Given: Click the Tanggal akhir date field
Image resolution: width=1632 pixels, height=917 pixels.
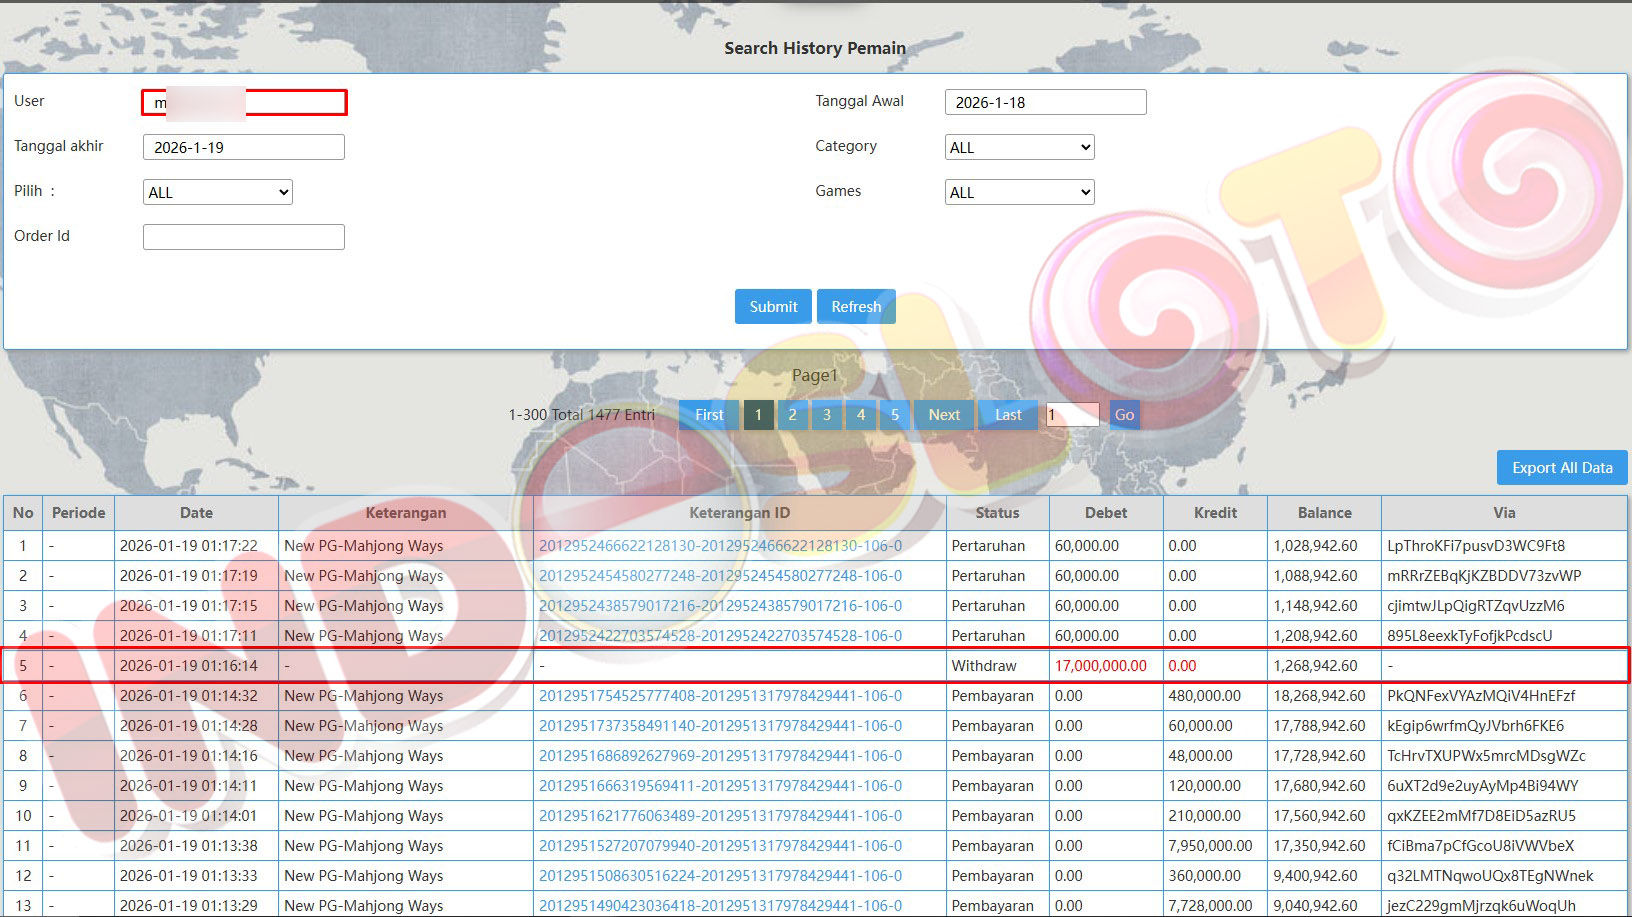Looking at the screenshot, I should click(x=244, y=148).
